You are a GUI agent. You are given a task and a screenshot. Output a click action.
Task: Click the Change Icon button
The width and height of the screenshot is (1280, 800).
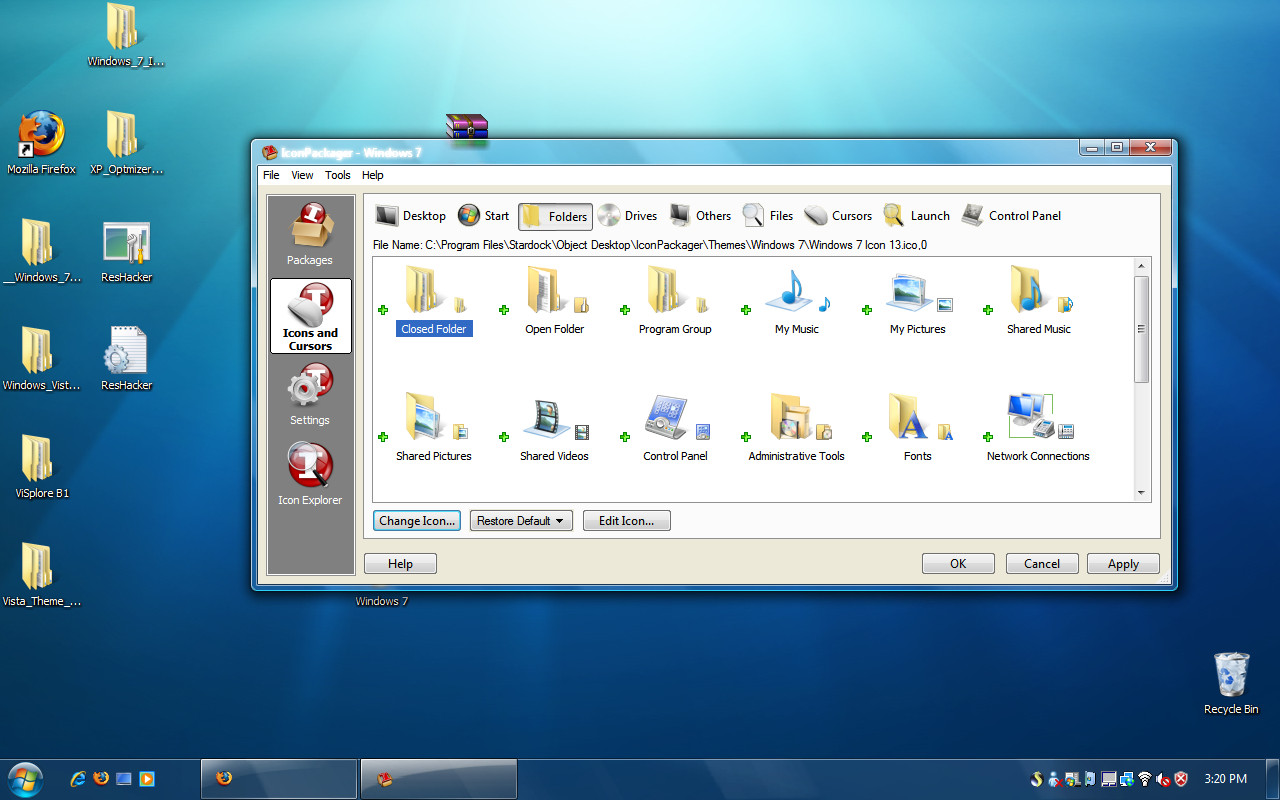(x=417, y=521)
